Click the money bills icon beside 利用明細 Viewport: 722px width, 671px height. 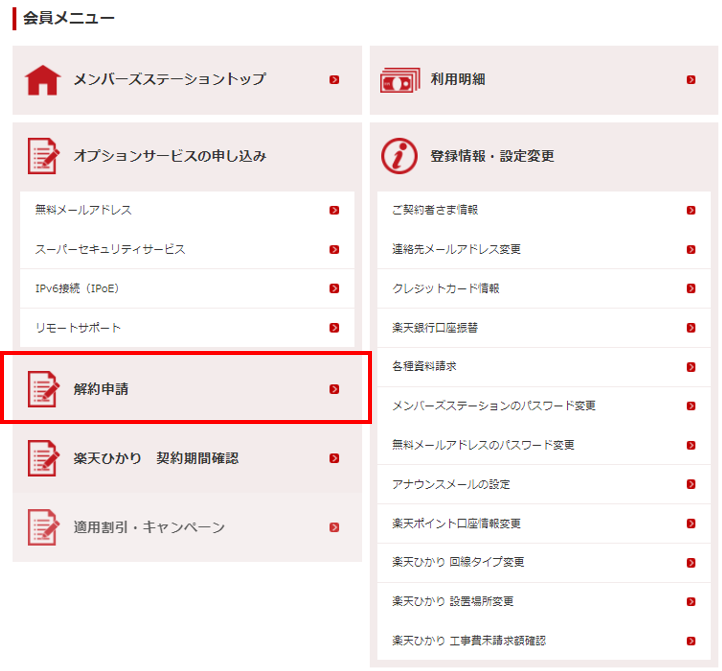click(400, 80)
